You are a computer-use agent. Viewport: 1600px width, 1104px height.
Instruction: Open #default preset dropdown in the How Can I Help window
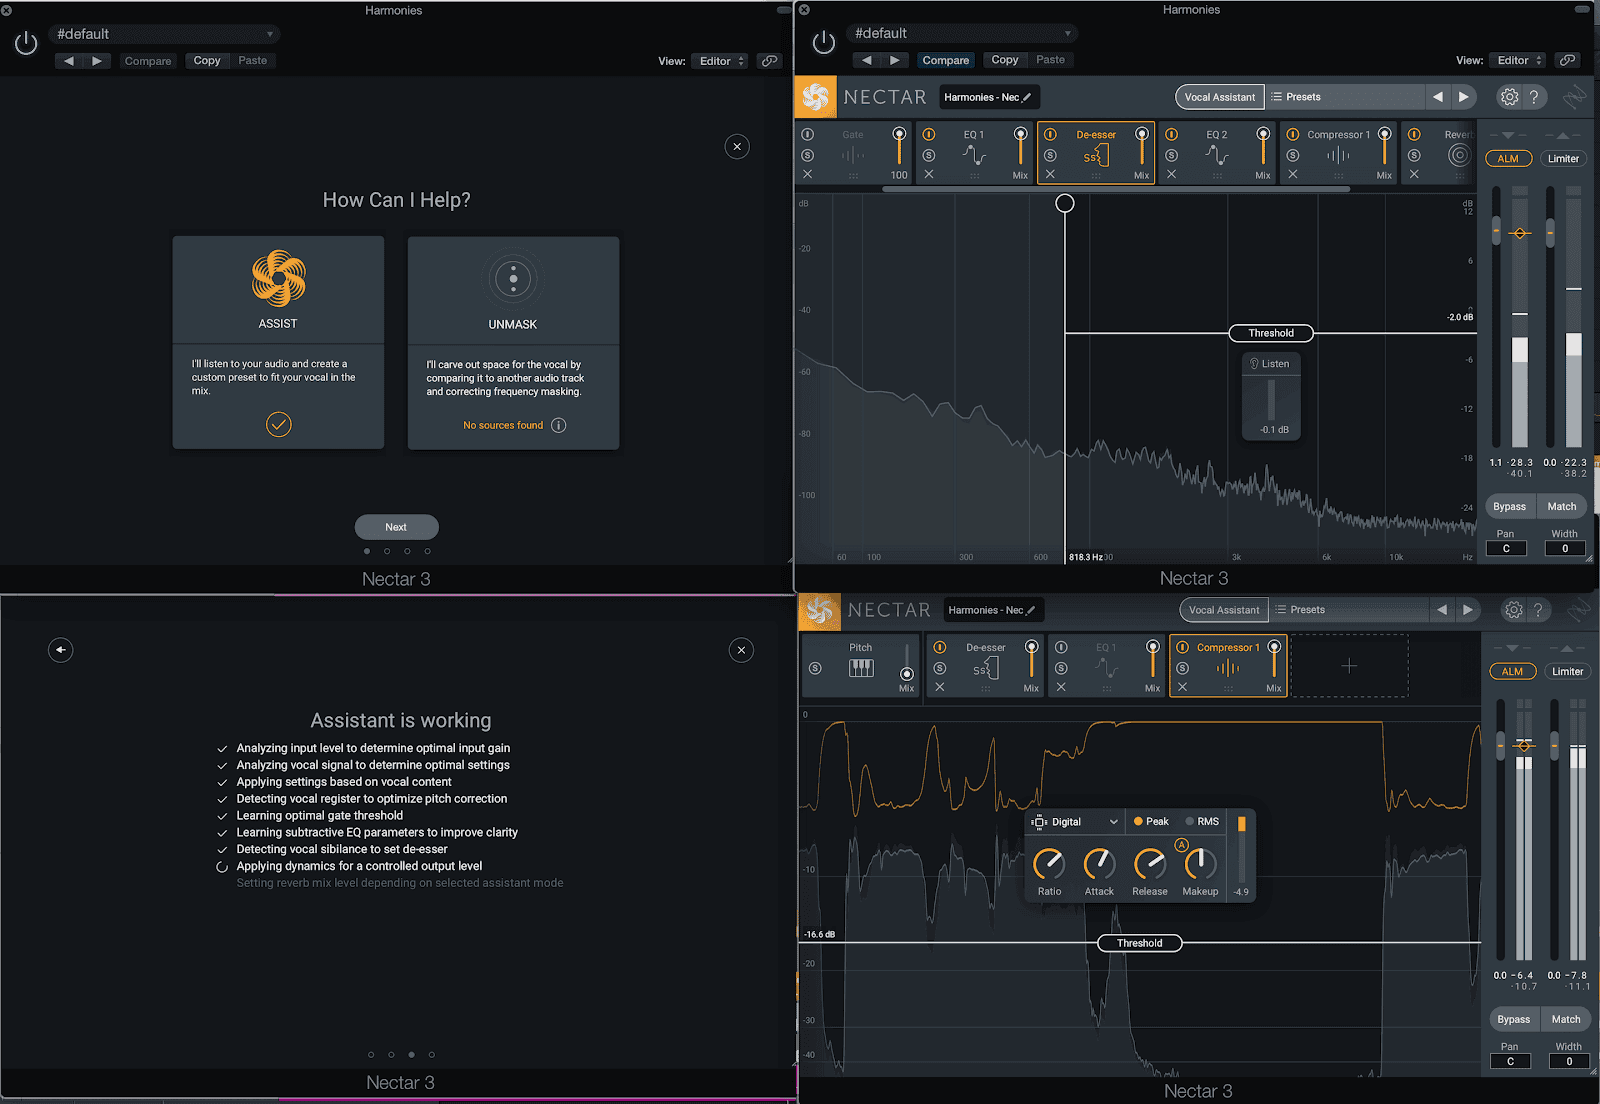click(x=164, y=34)
